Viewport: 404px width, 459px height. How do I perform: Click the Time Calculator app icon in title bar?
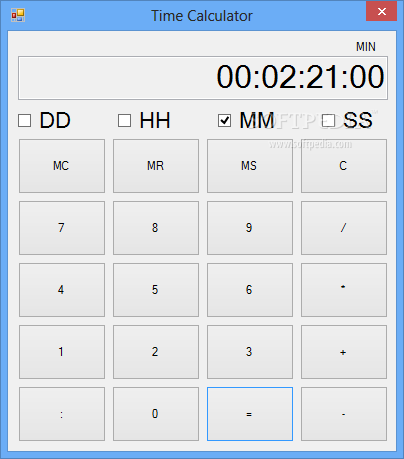(18, 15)
